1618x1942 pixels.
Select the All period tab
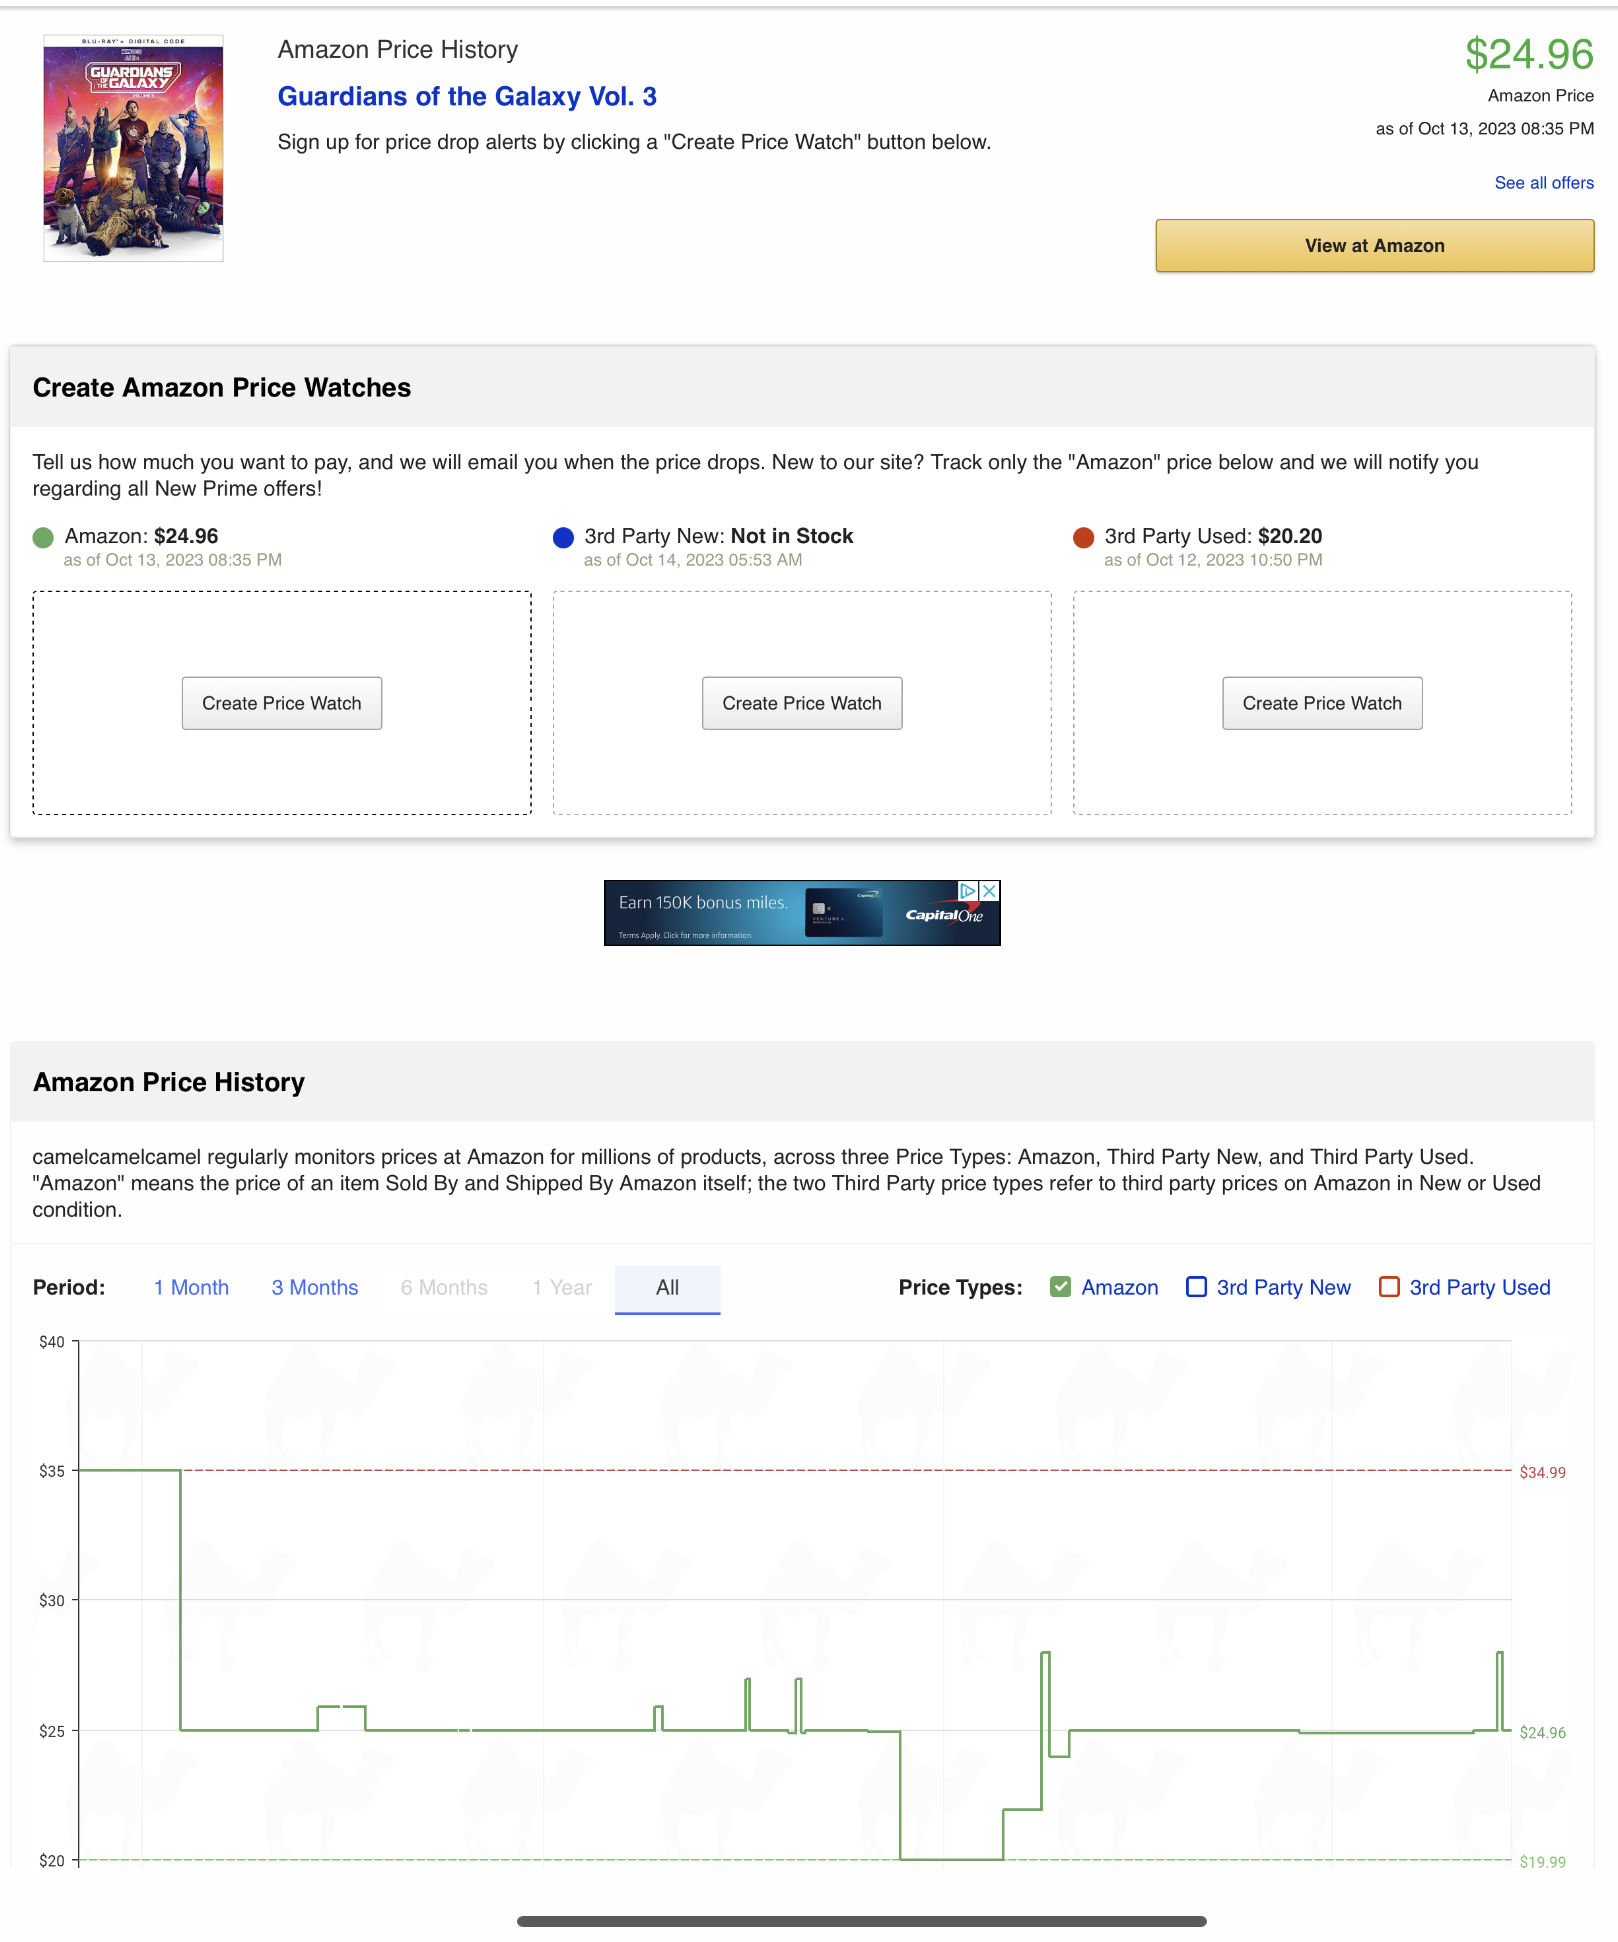667,1288
